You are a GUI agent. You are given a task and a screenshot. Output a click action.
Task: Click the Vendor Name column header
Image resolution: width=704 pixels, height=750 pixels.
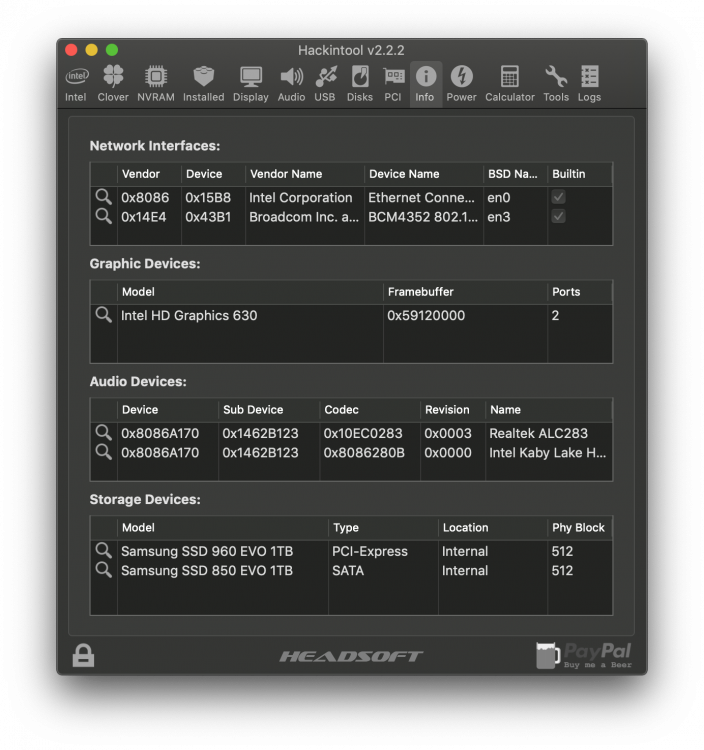(x=305, y=174)
